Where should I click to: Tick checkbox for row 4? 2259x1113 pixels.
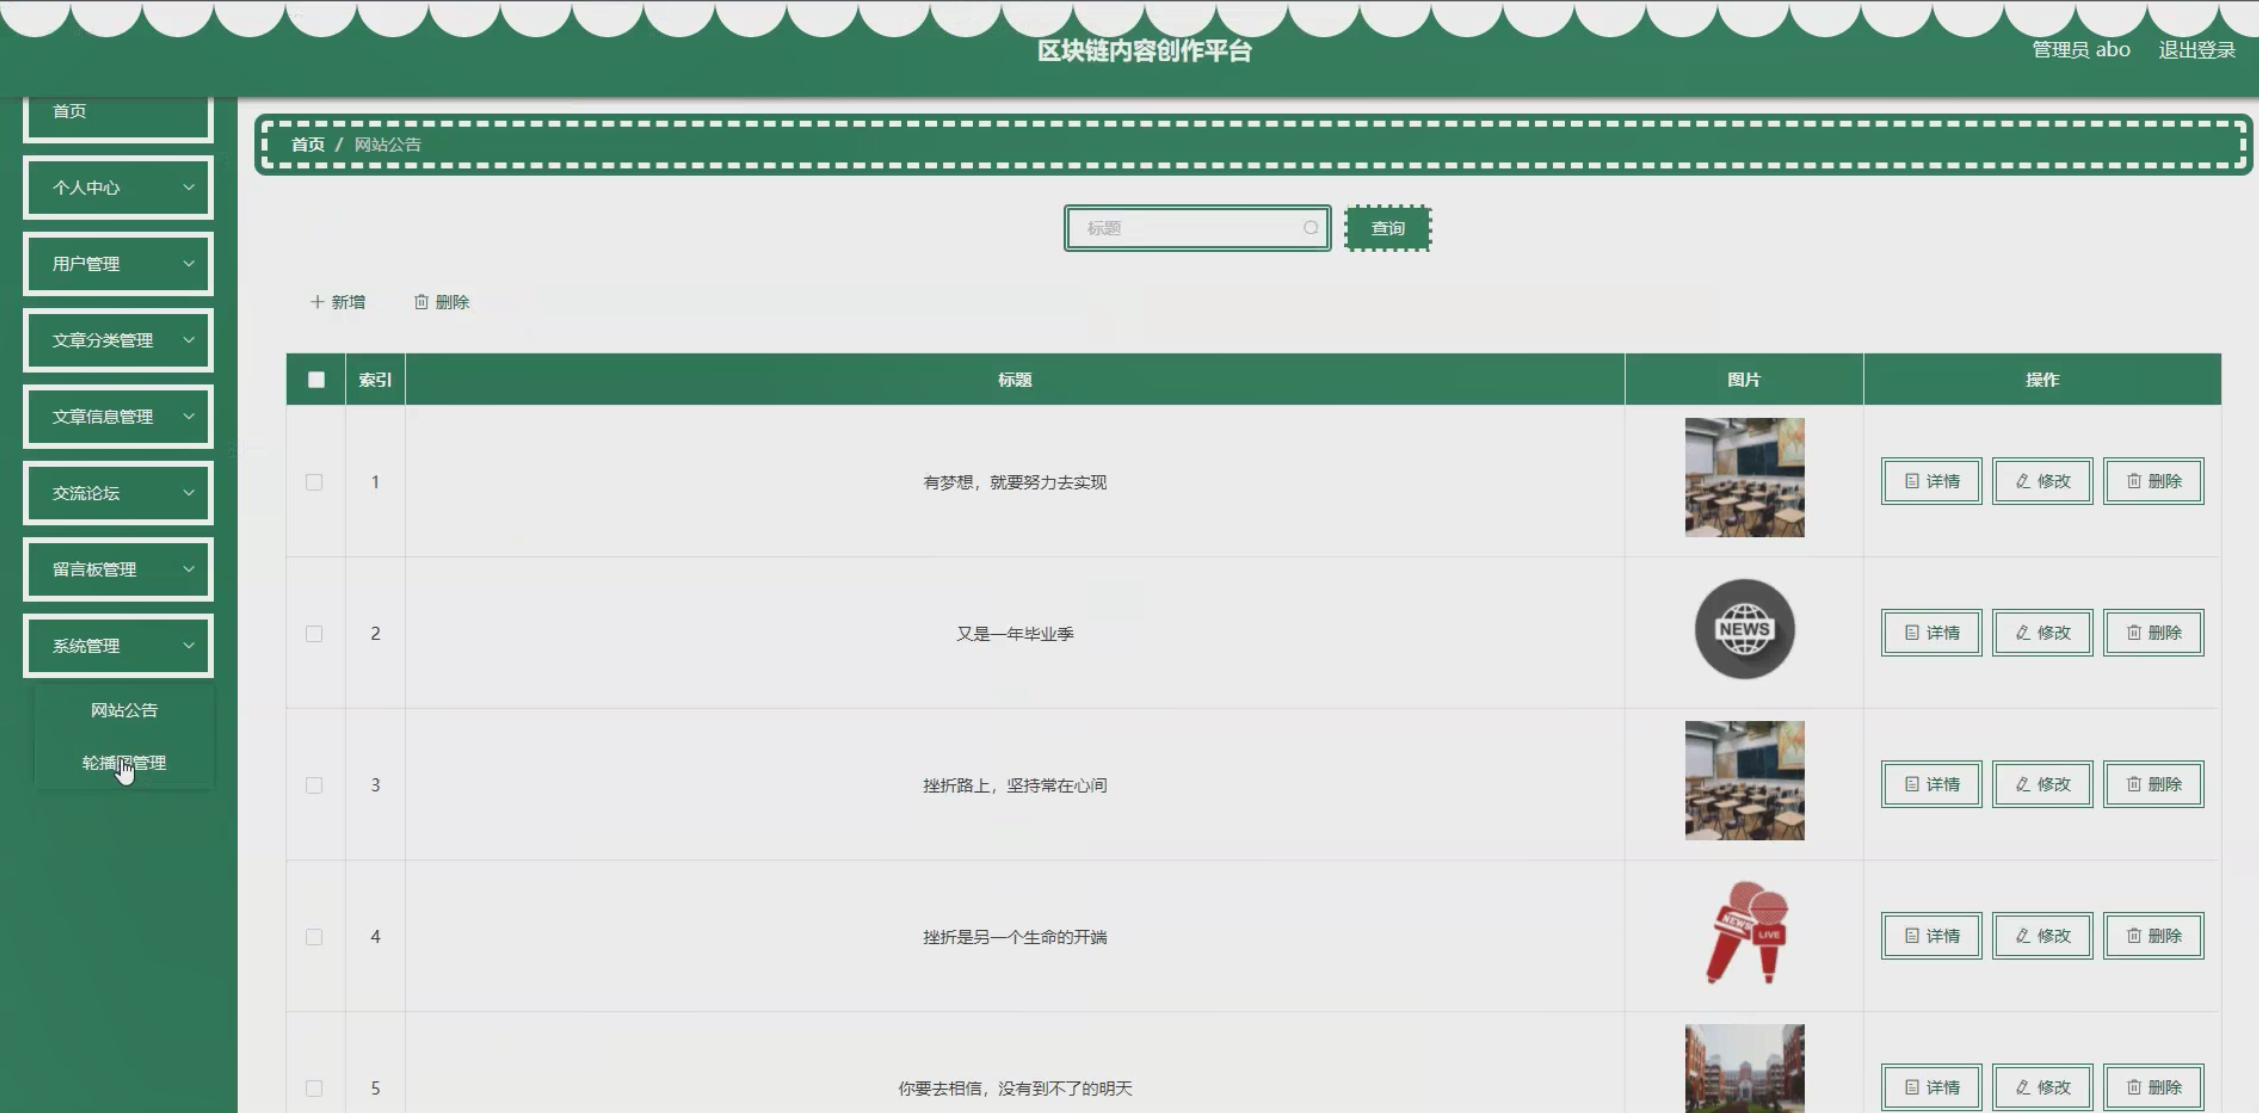[x=314, y=937]
